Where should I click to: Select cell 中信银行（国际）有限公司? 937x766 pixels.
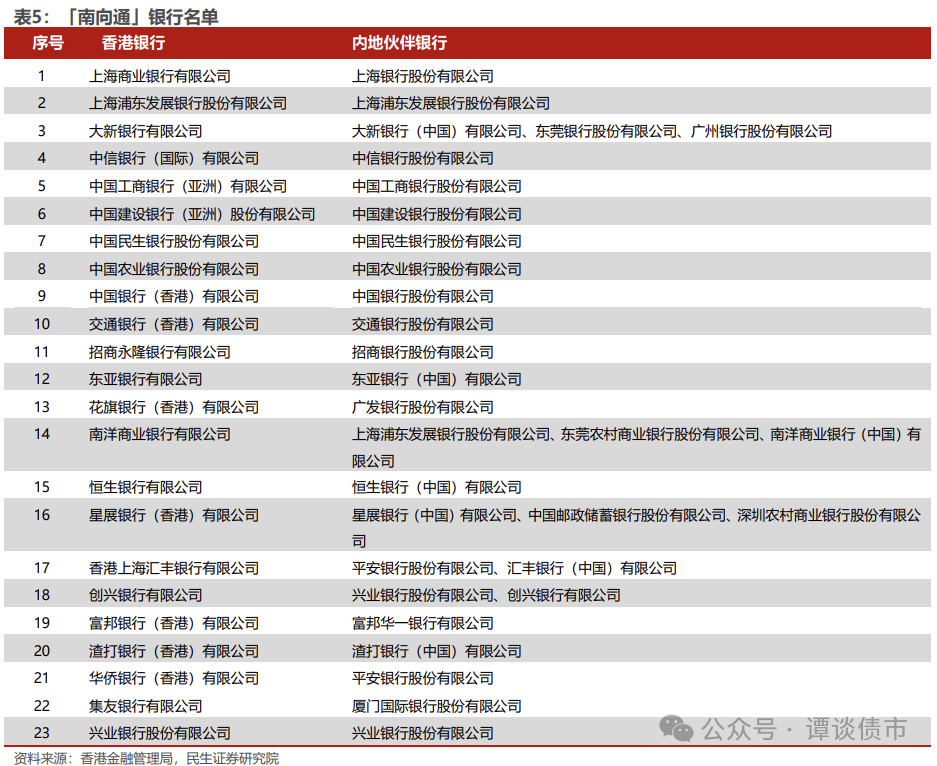point(174,158)
